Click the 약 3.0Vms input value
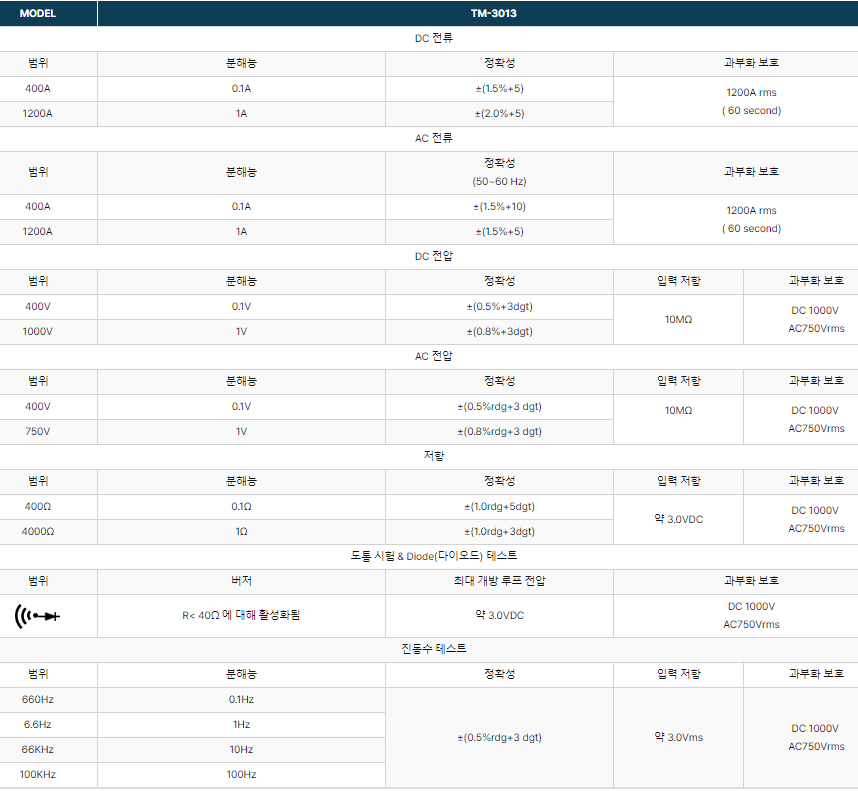This screenshot has height=791, width=858. tap(678, 737)
